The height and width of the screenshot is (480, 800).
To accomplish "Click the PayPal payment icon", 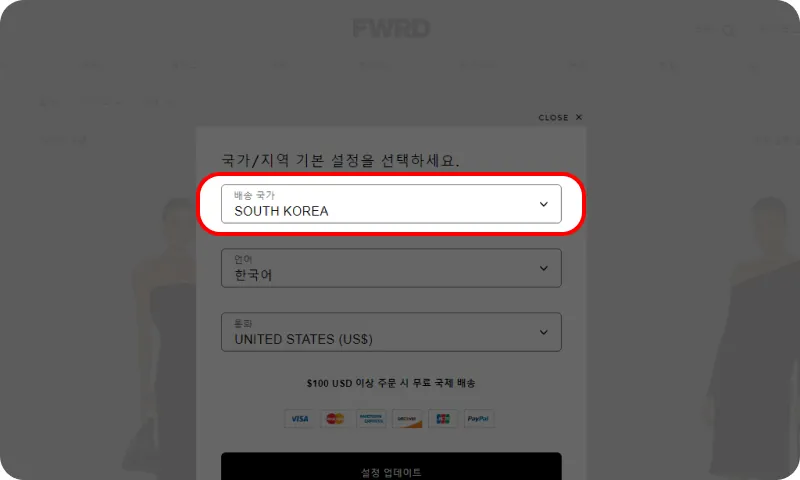I will (x=479, y=419).
